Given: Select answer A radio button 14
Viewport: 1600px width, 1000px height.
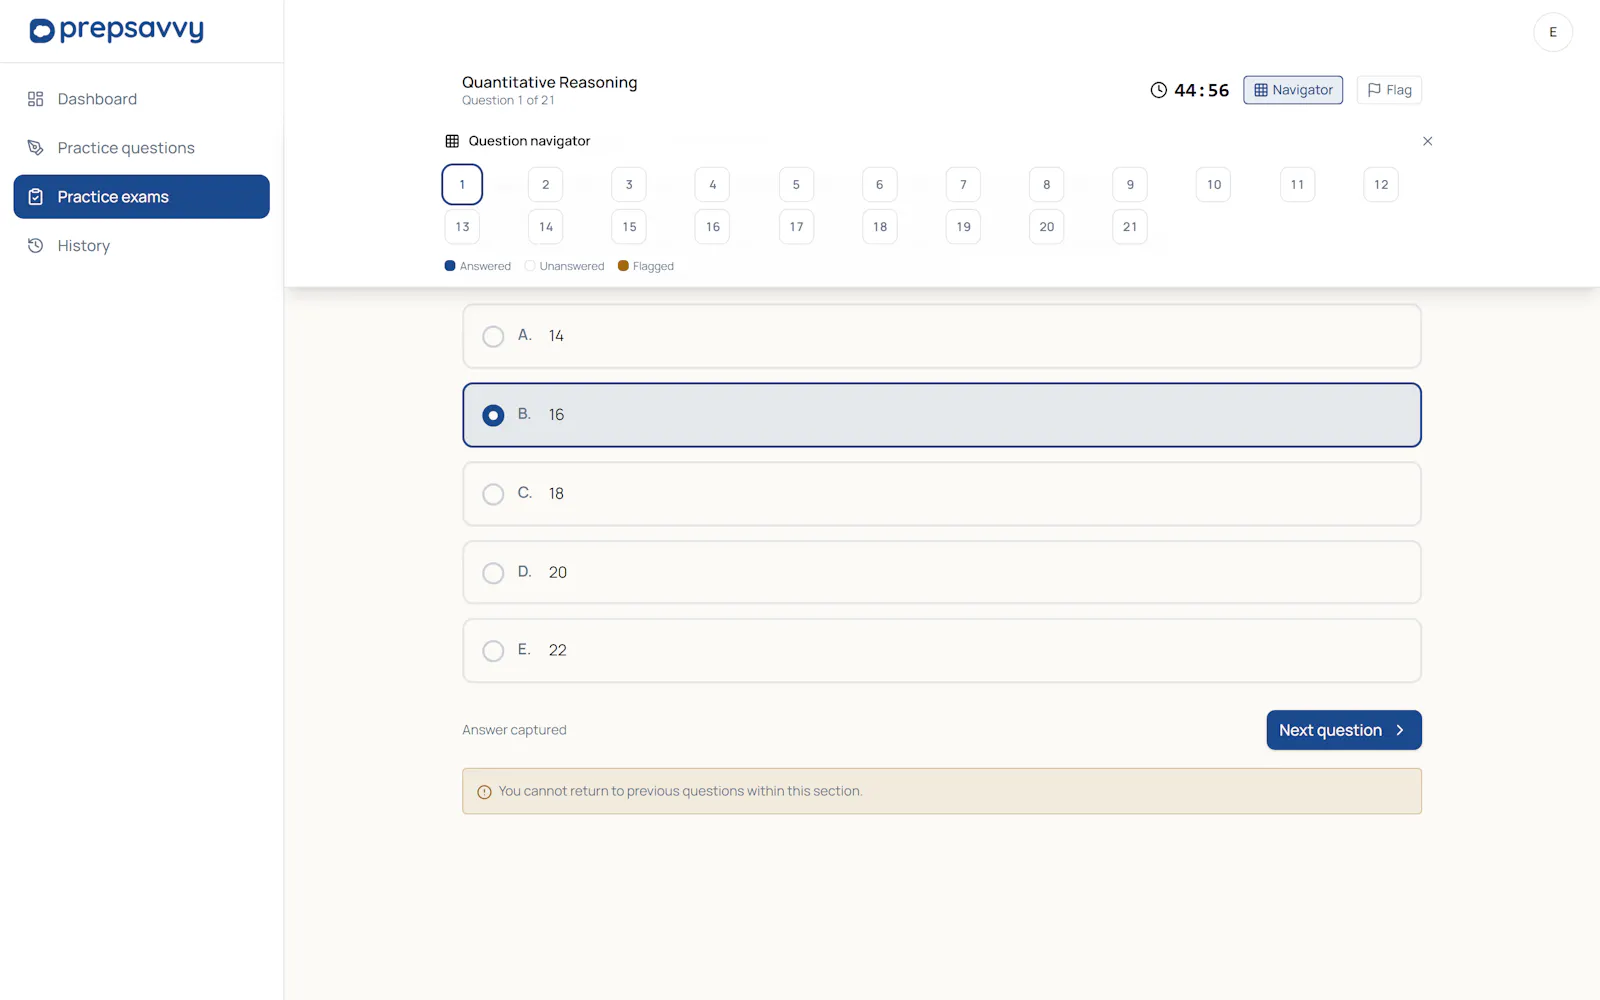Looking at the screenshot, I should tap(493, 336).
